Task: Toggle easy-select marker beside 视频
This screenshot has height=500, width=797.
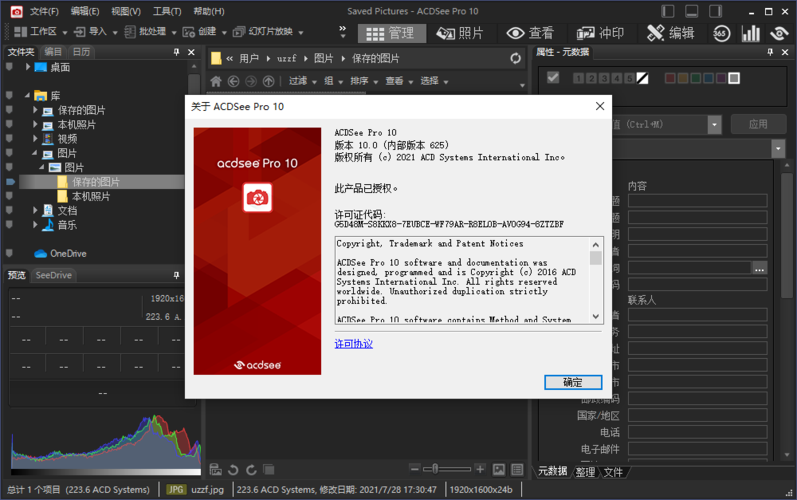Action: click(x=9, y=138)
